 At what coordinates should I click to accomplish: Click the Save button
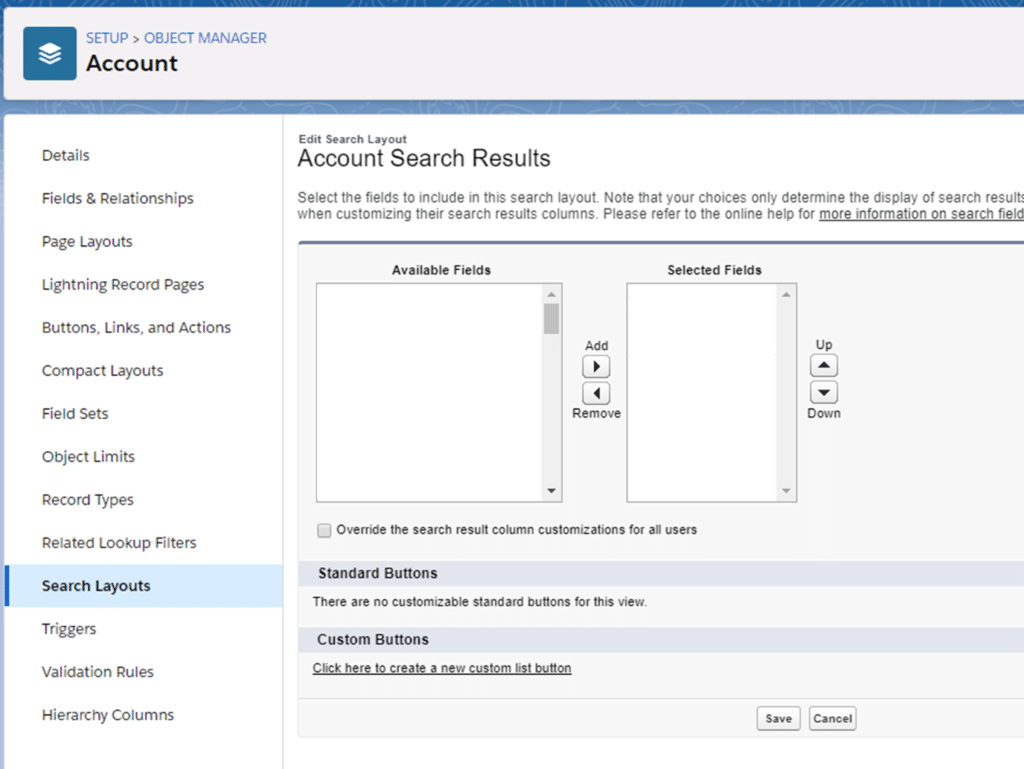coord(778,719)
